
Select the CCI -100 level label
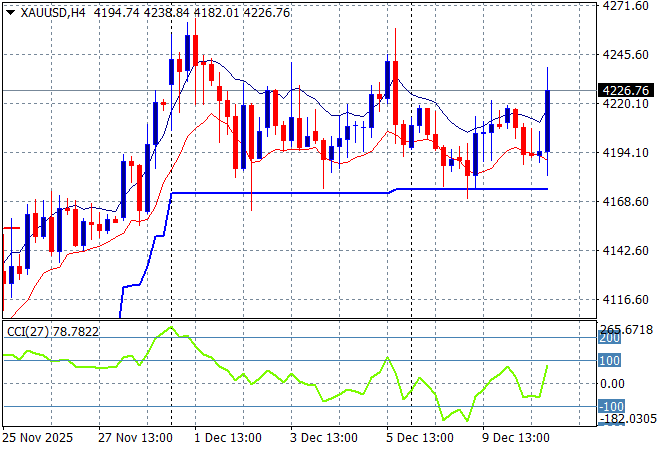pos(613,406)
